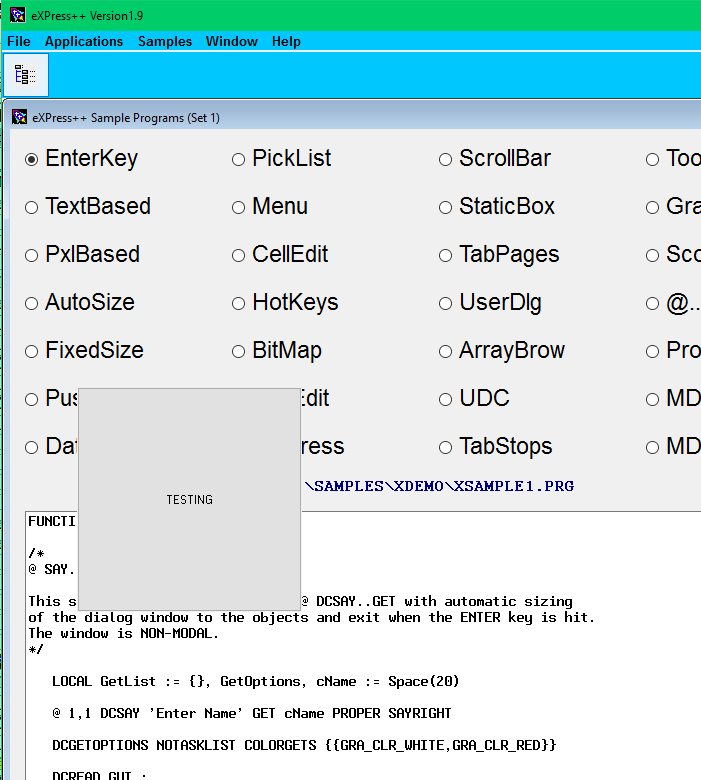Open the Samples menu
The width and height of the screenshot is (701, 780).
point(165,41)
